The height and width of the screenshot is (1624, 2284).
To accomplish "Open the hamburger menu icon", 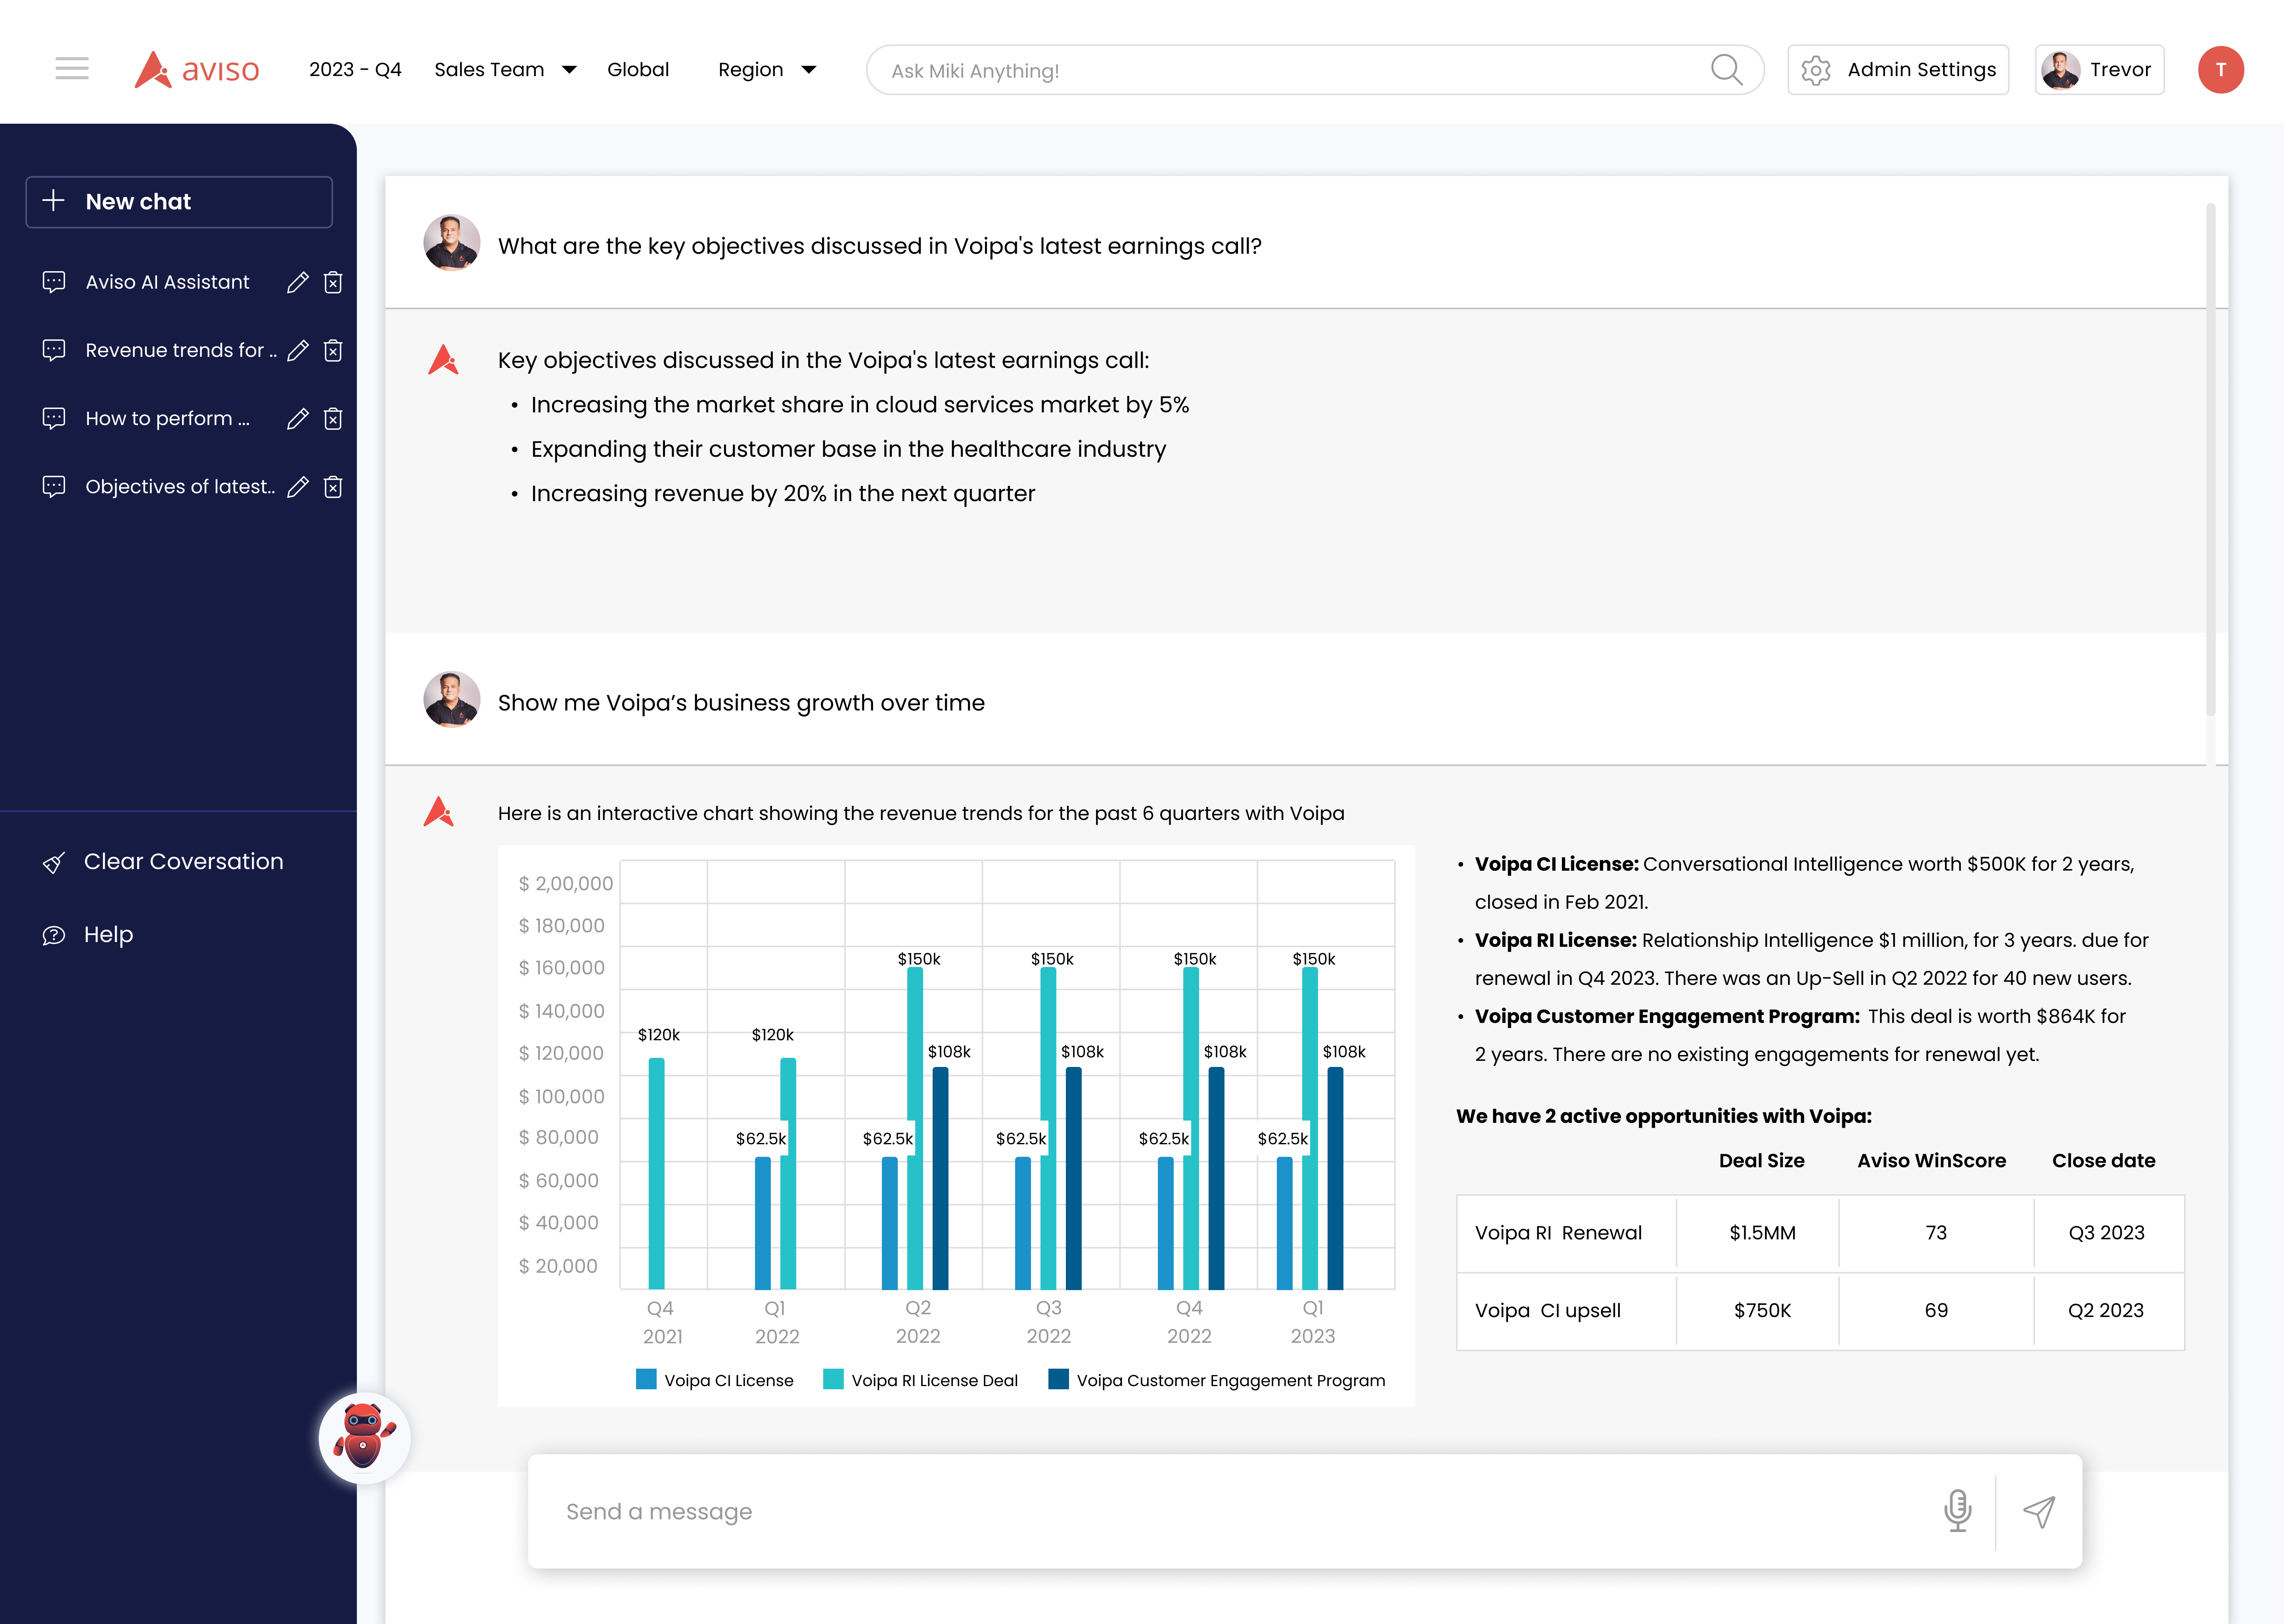I will [72, 69].
